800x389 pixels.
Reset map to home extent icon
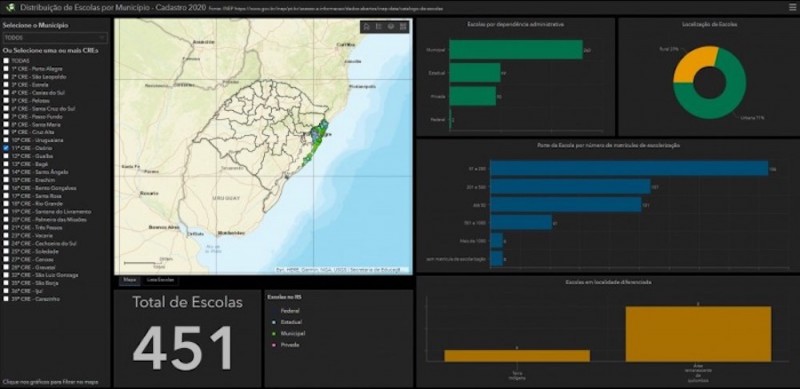(x=366, y=27)
